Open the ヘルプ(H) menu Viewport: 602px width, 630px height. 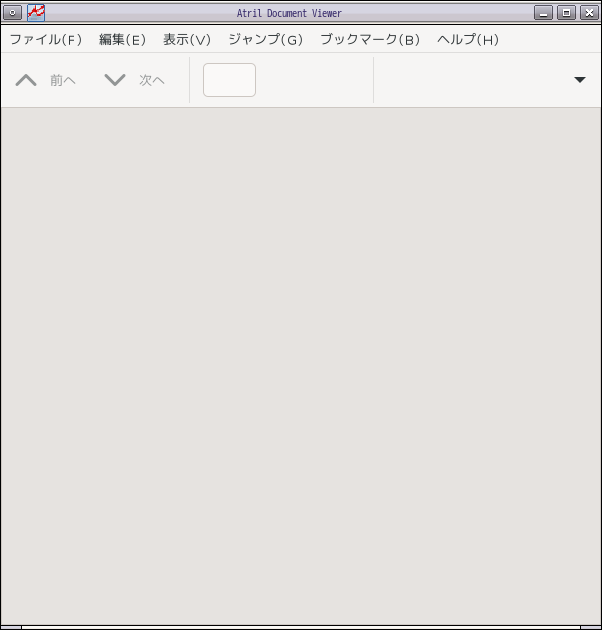point(468,39)
